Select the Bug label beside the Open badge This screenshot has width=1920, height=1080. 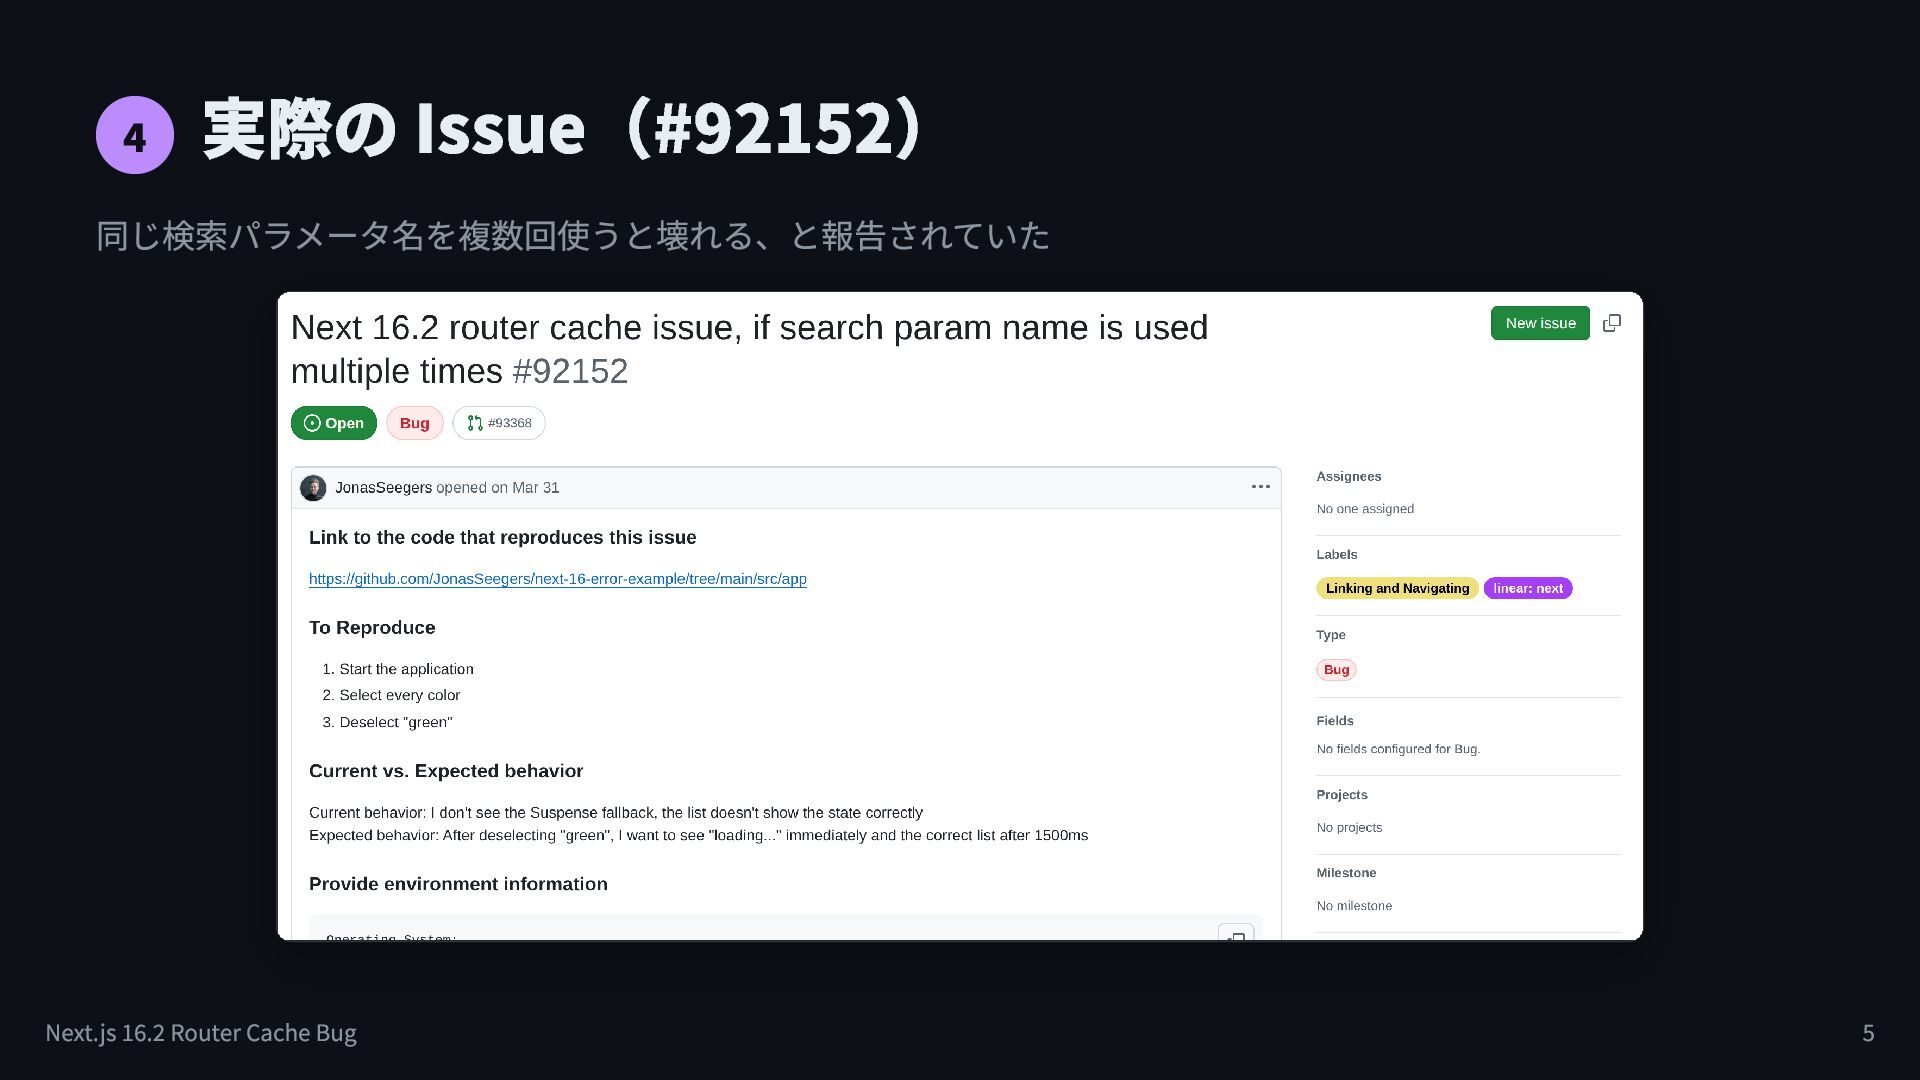click(414, 423)
